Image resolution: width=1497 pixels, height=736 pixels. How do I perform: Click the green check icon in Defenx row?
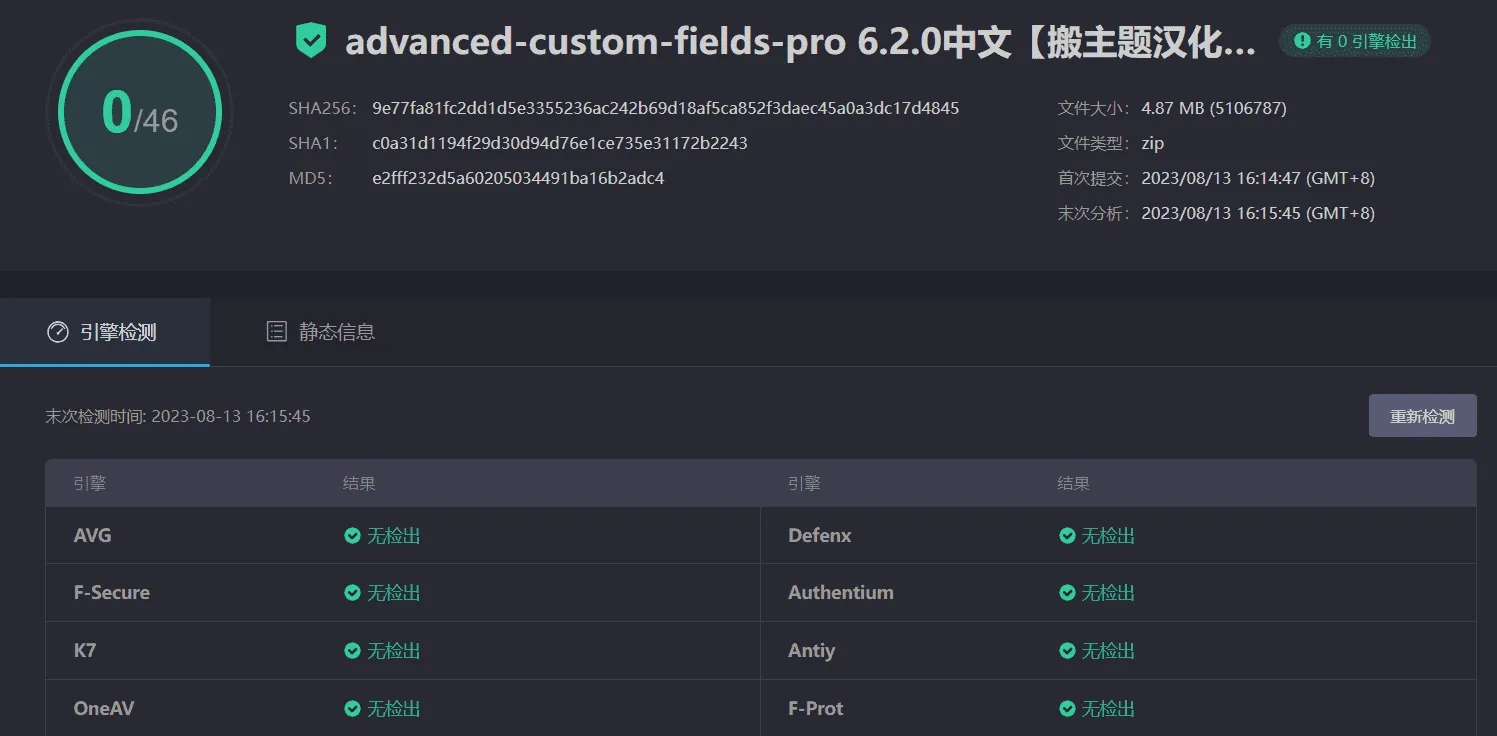point(1067,536)
